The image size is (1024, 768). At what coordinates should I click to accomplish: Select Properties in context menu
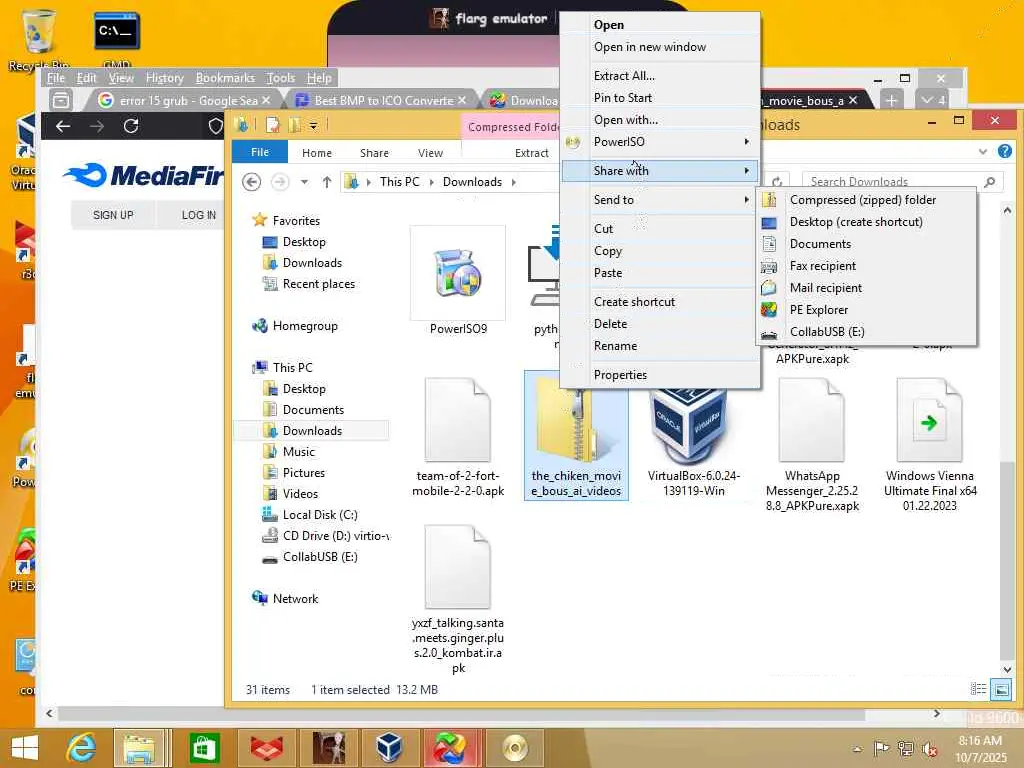(660, 375)
